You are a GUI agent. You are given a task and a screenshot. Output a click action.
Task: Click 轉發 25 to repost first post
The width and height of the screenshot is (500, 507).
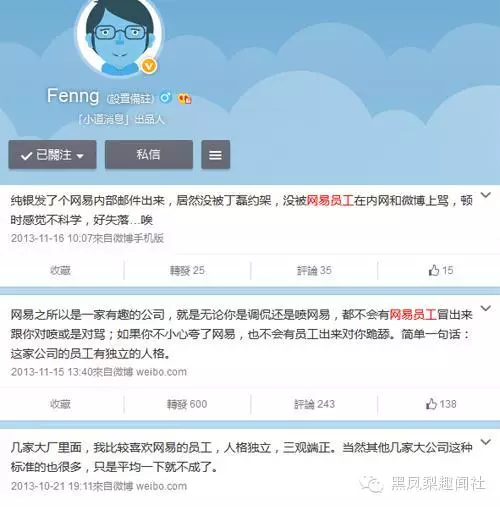click(x=187, y=270)
